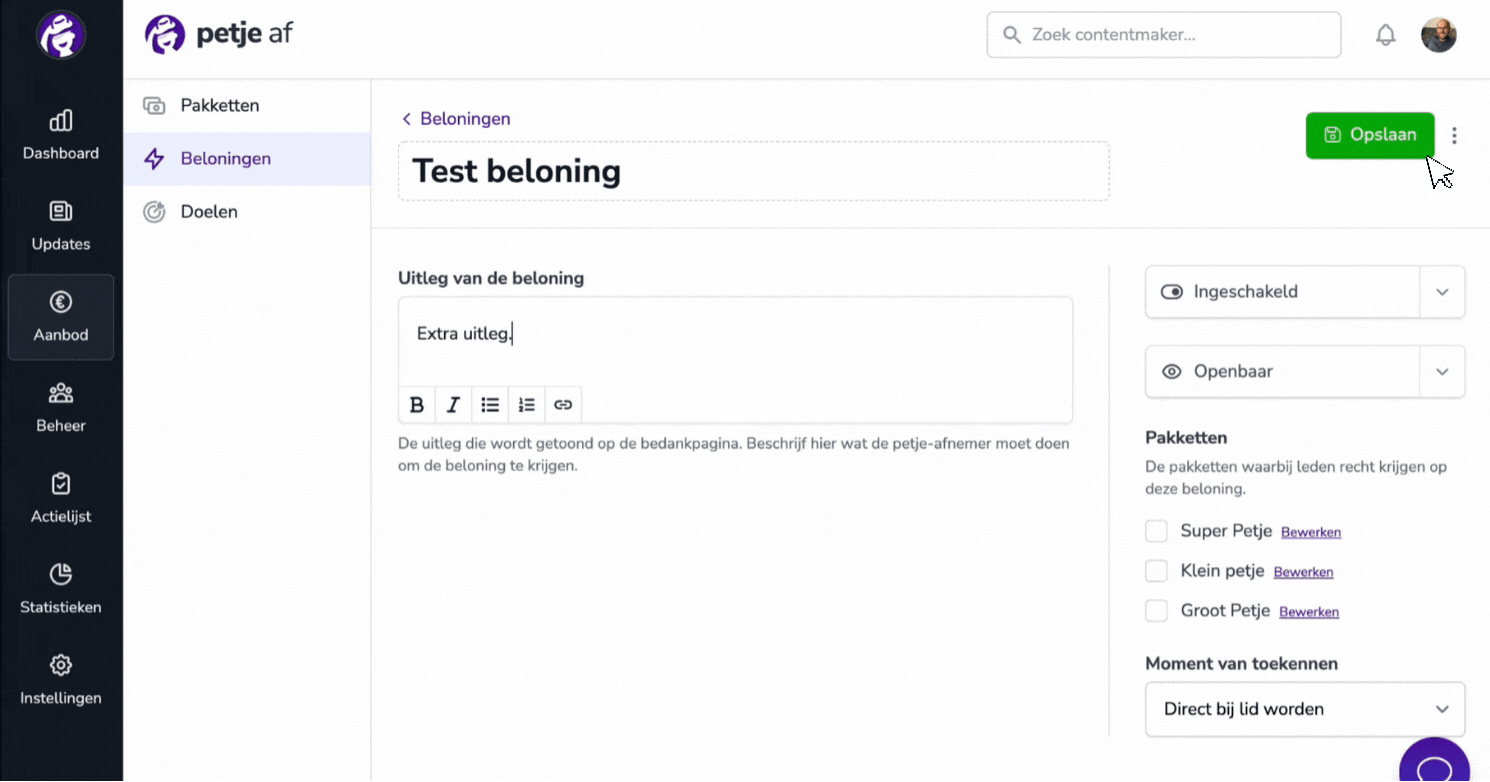Insert a bulleted list
The width and height of the screenshot is (1490, 782).
[490, 405]
